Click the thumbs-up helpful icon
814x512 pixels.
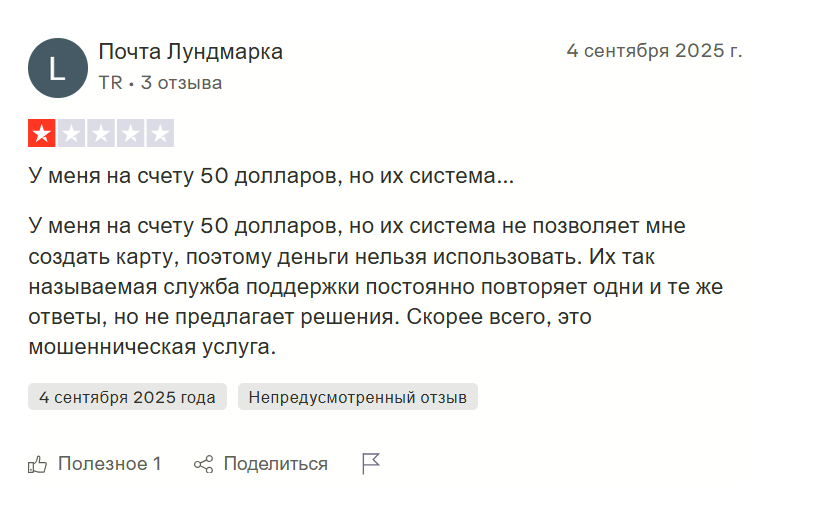[x=38, y=464]
